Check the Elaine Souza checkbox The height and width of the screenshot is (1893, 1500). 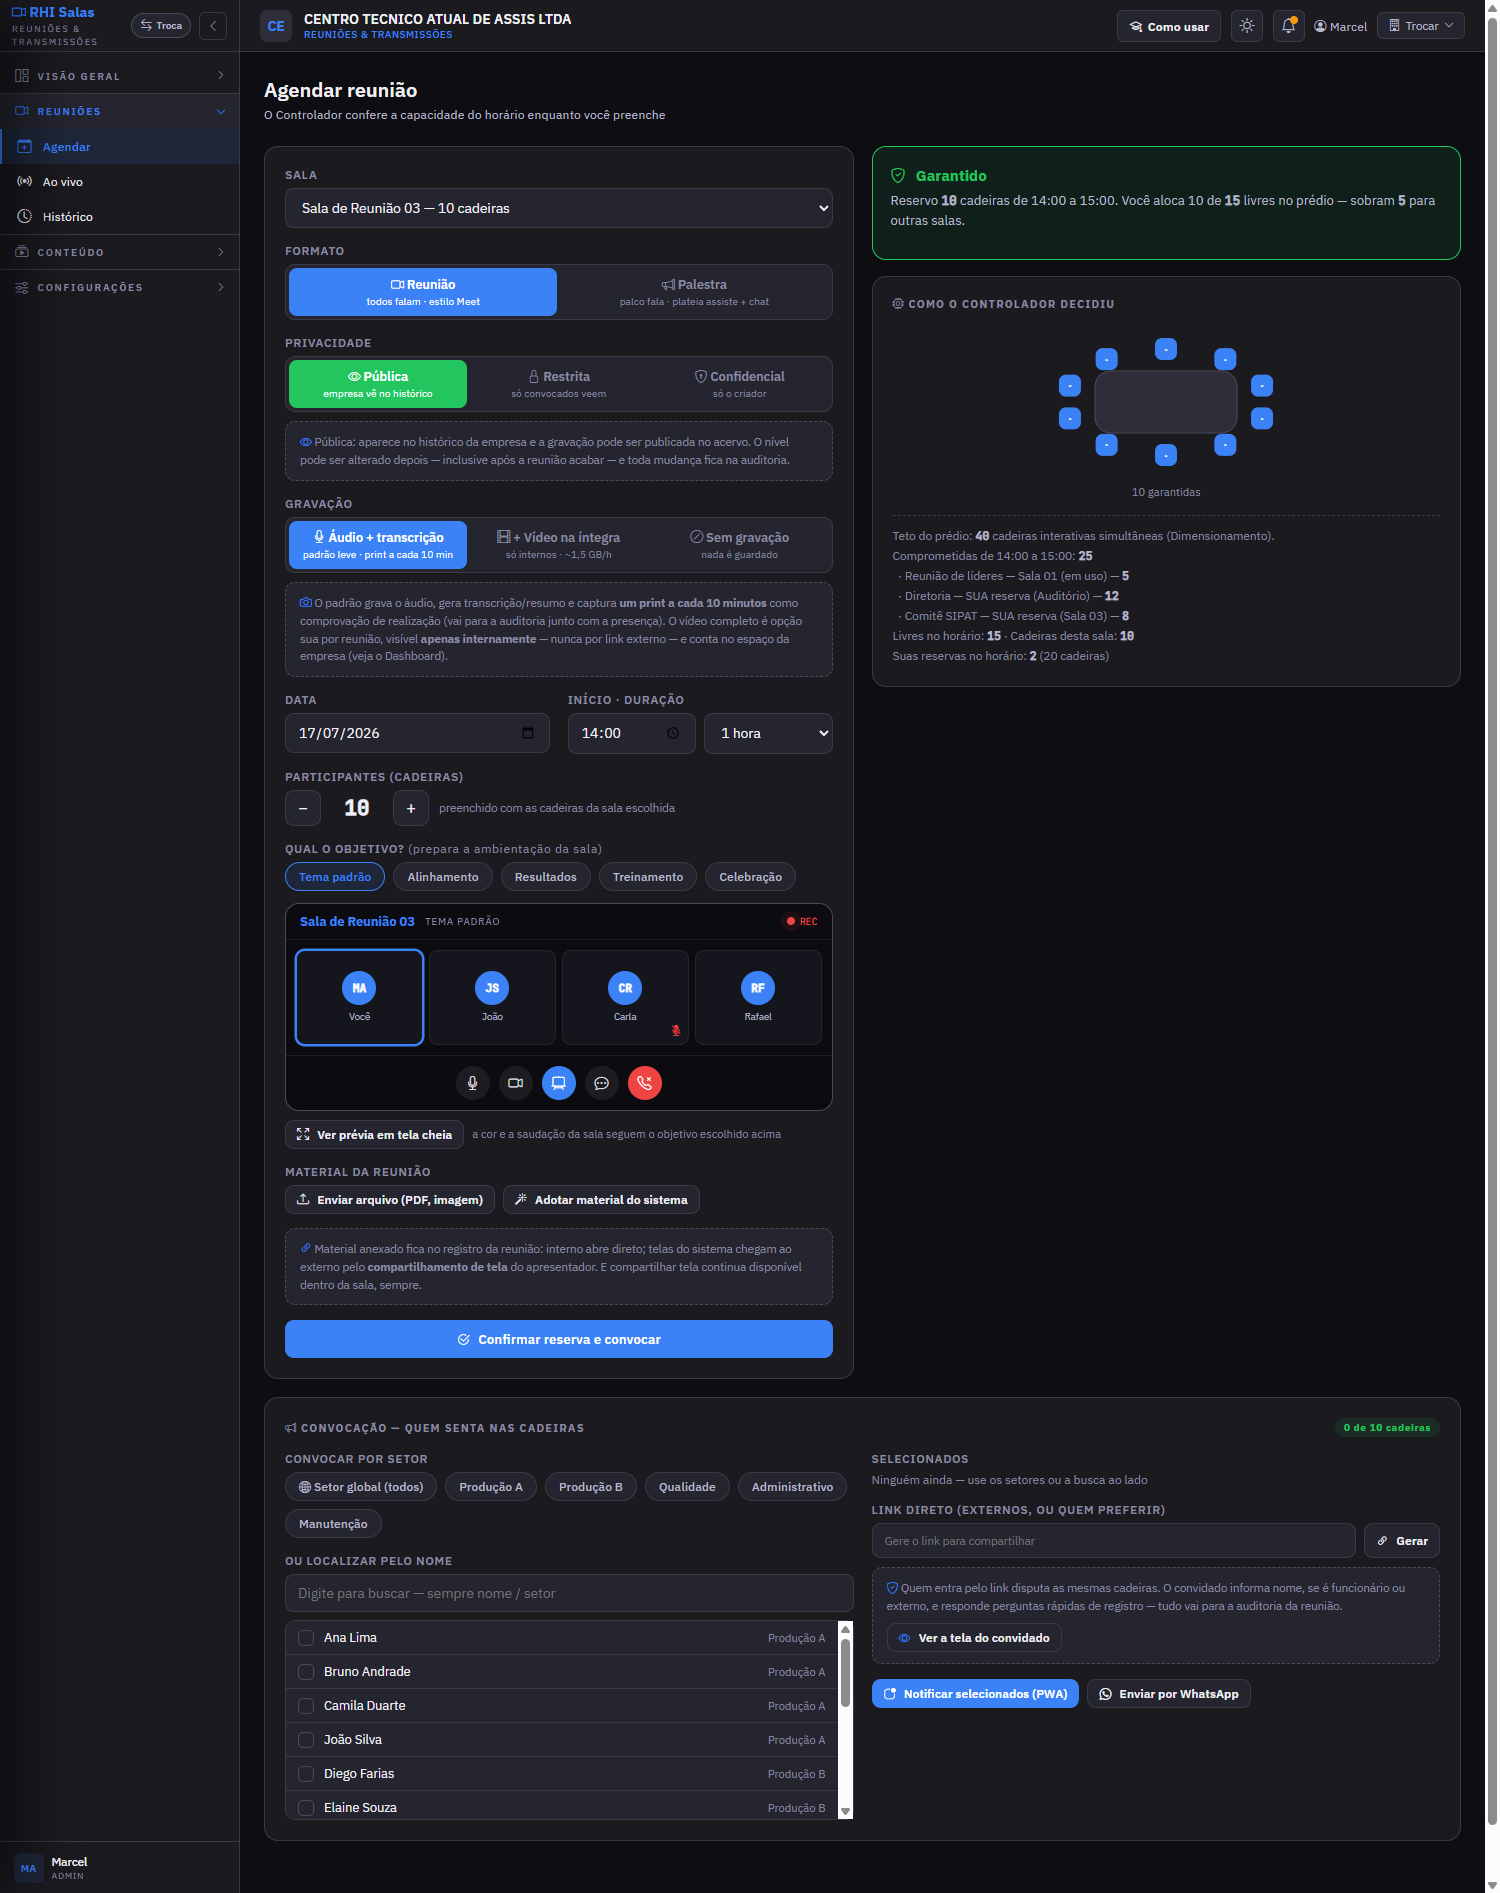(306, 1808)
